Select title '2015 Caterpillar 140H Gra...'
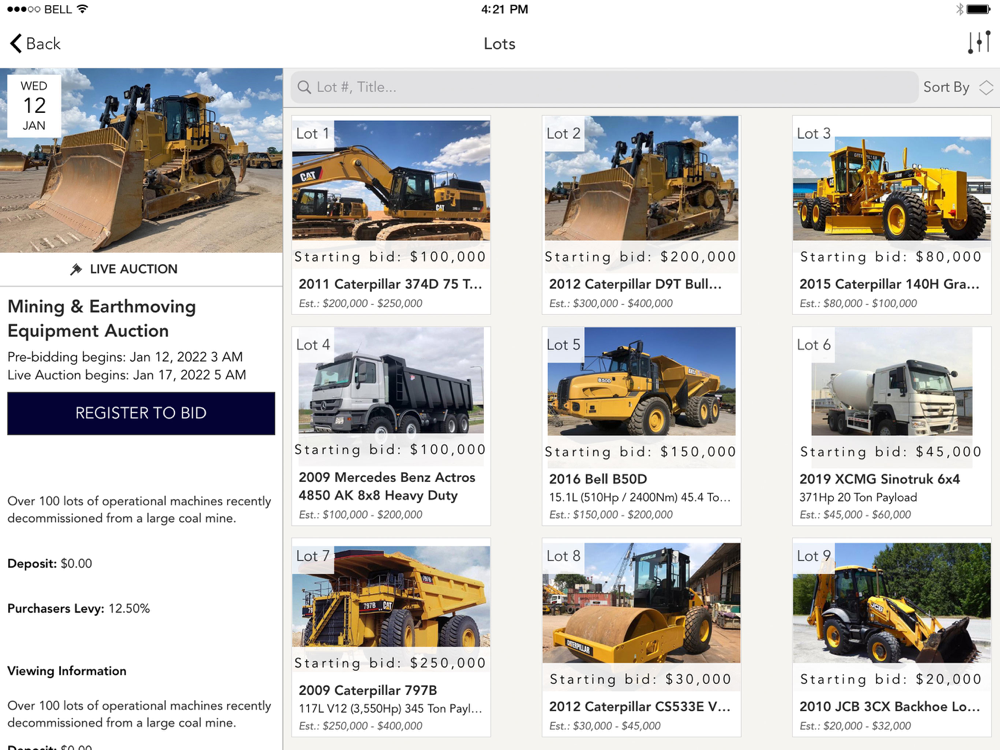Image resolution: width=1000 pixels, height=750 pixels. point(889,284)
